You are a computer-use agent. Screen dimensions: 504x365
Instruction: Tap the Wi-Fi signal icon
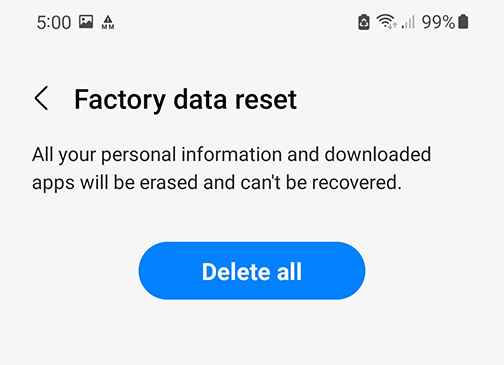[x=385, y=21]
